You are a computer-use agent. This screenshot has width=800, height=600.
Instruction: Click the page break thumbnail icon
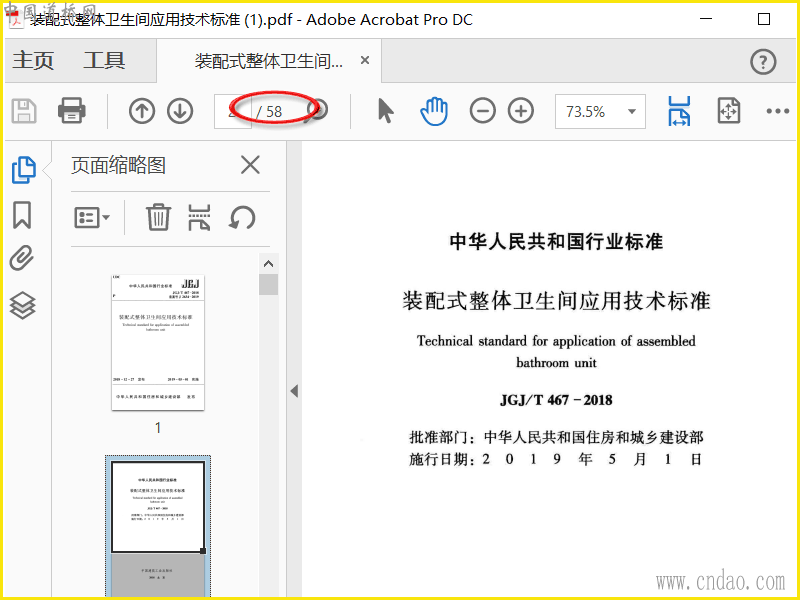click(x=199, y=218)
